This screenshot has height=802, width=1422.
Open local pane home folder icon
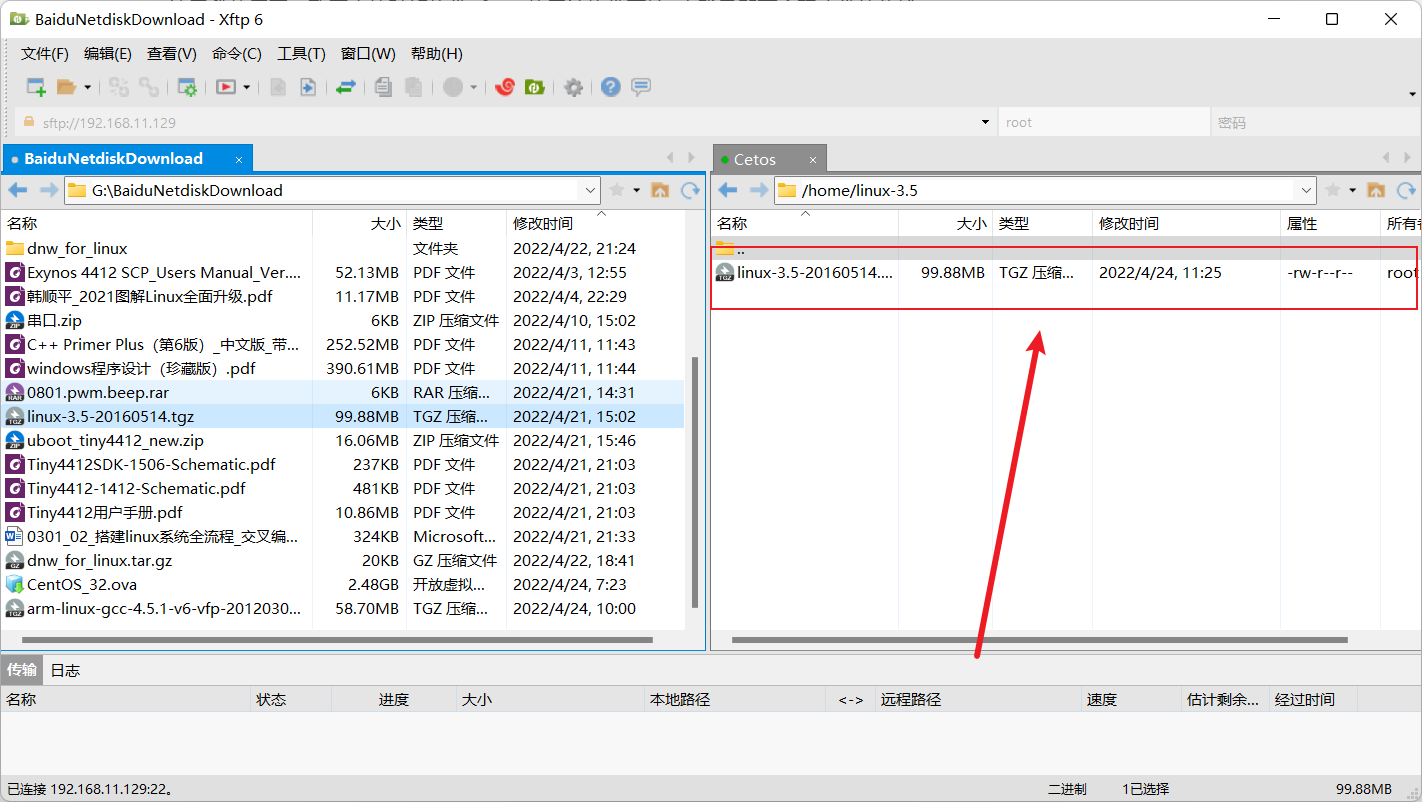click(660, 190)
